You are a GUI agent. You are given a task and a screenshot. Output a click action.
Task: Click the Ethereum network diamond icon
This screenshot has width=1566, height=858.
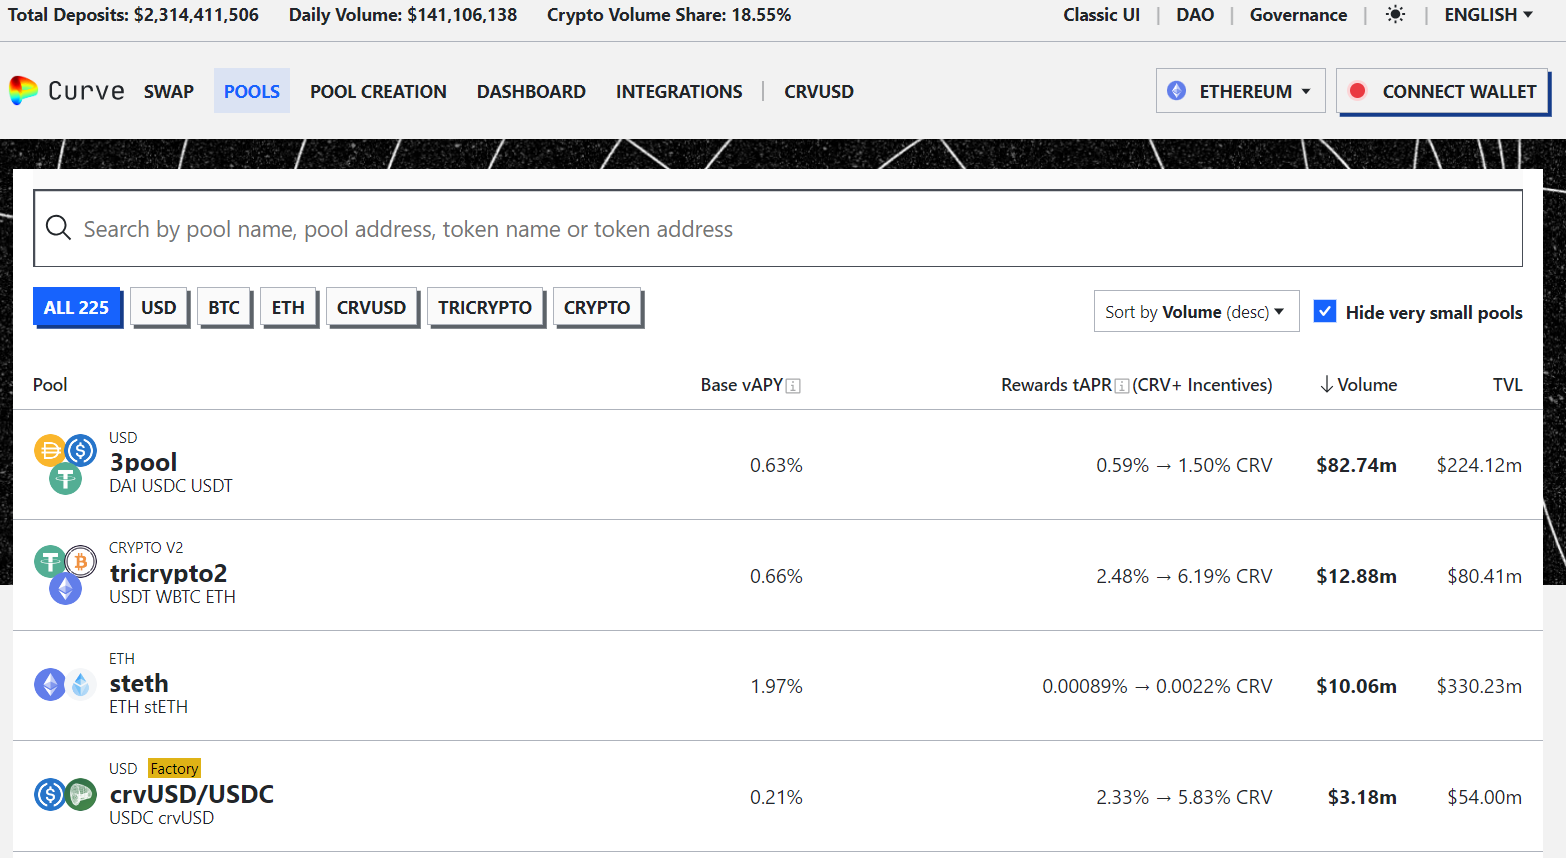pyautogui.click(x=1177, y=91)
